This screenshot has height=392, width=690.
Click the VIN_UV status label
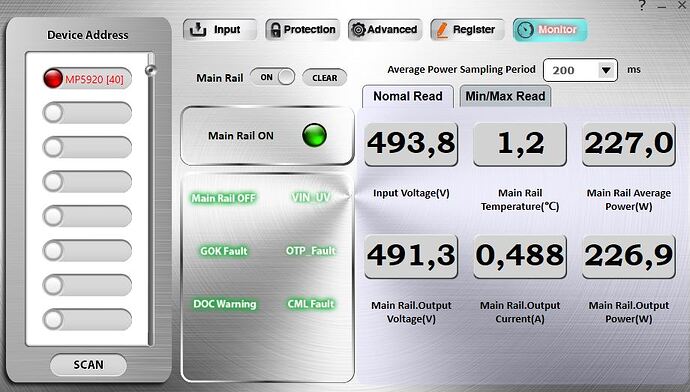[311, 198]
